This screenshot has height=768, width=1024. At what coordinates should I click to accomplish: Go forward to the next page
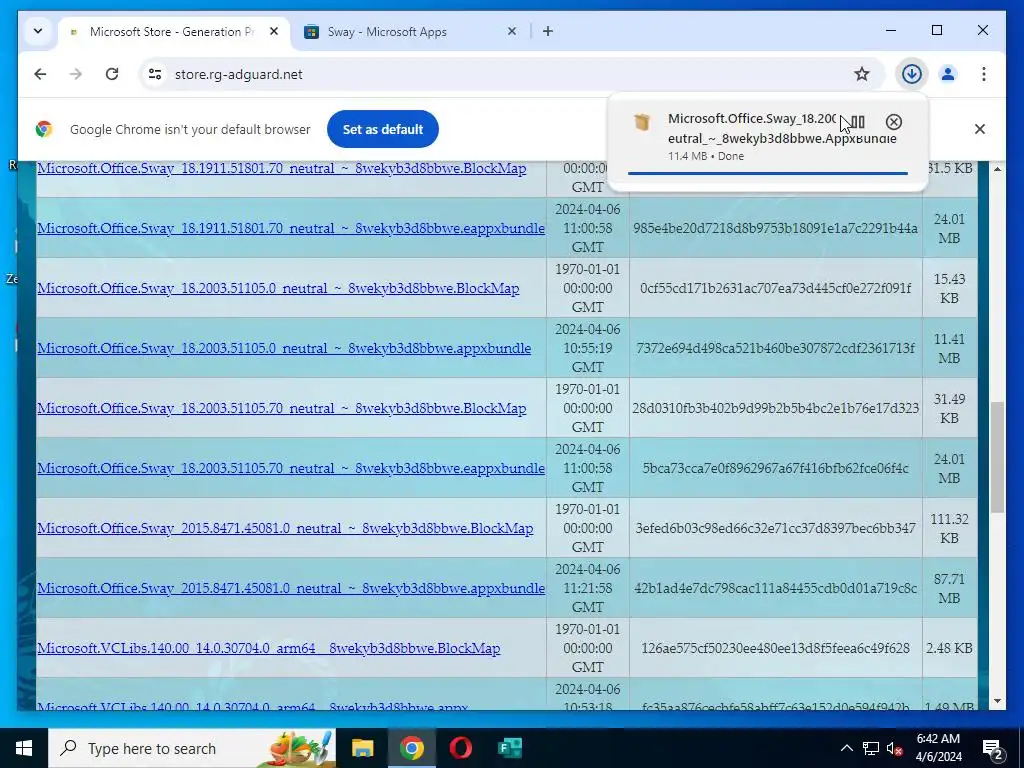point(76,74)
